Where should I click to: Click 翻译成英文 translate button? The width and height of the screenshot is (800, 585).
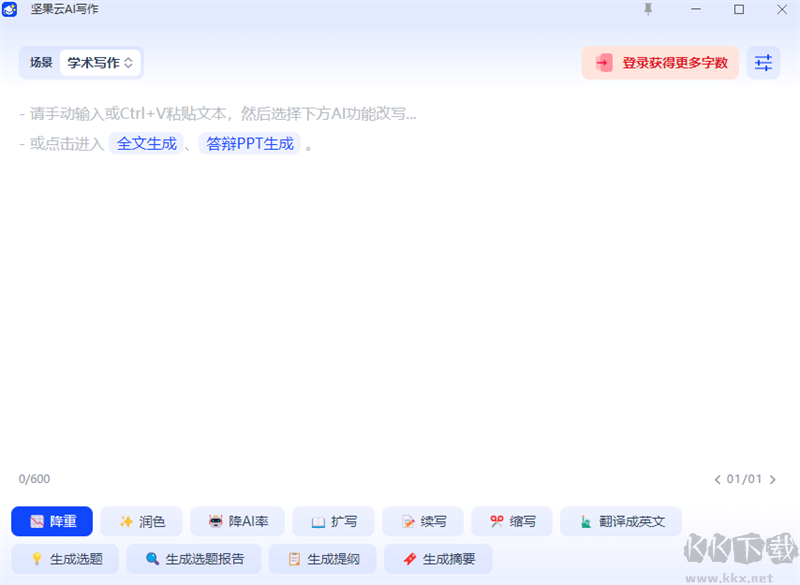(x=621, y=521)
